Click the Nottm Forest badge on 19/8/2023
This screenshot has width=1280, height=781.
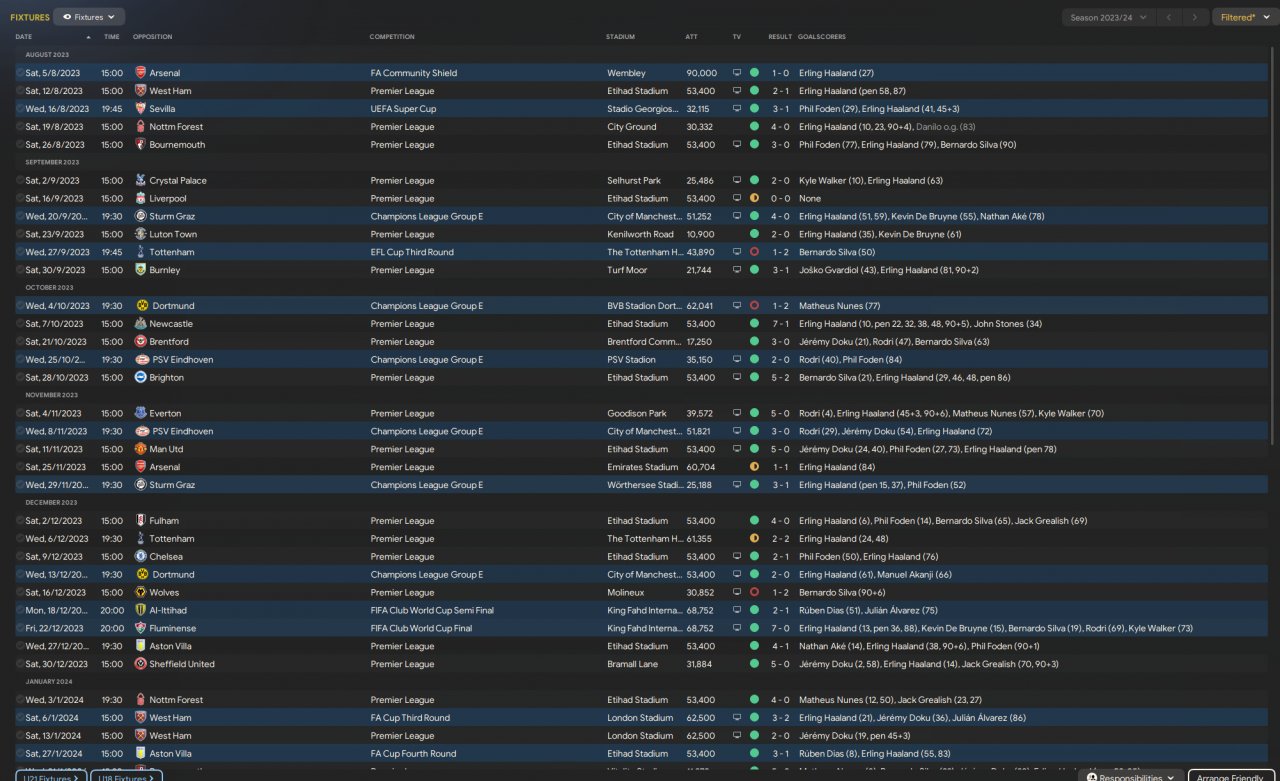pyautogui.click(x=140, y=127)
